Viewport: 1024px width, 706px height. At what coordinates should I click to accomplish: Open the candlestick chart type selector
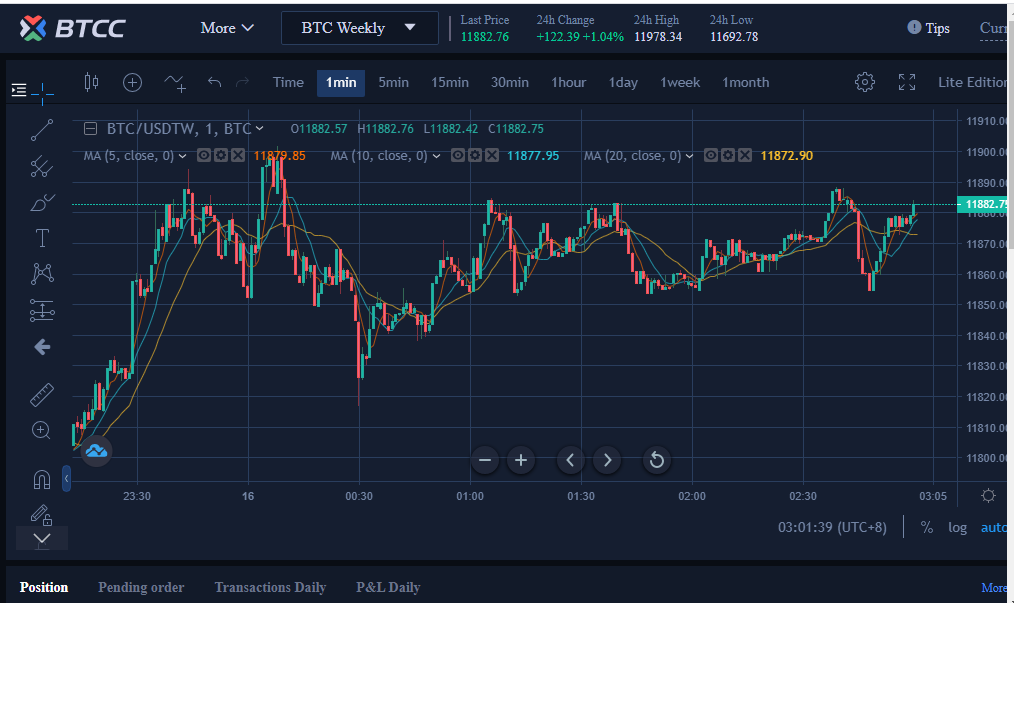pyautogui.click(x=91, y=82)
